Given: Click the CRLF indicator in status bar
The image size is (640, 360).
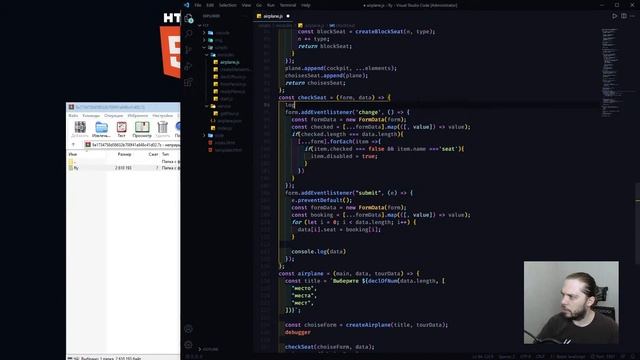Looking at the screenshot, I should point(540,357).
